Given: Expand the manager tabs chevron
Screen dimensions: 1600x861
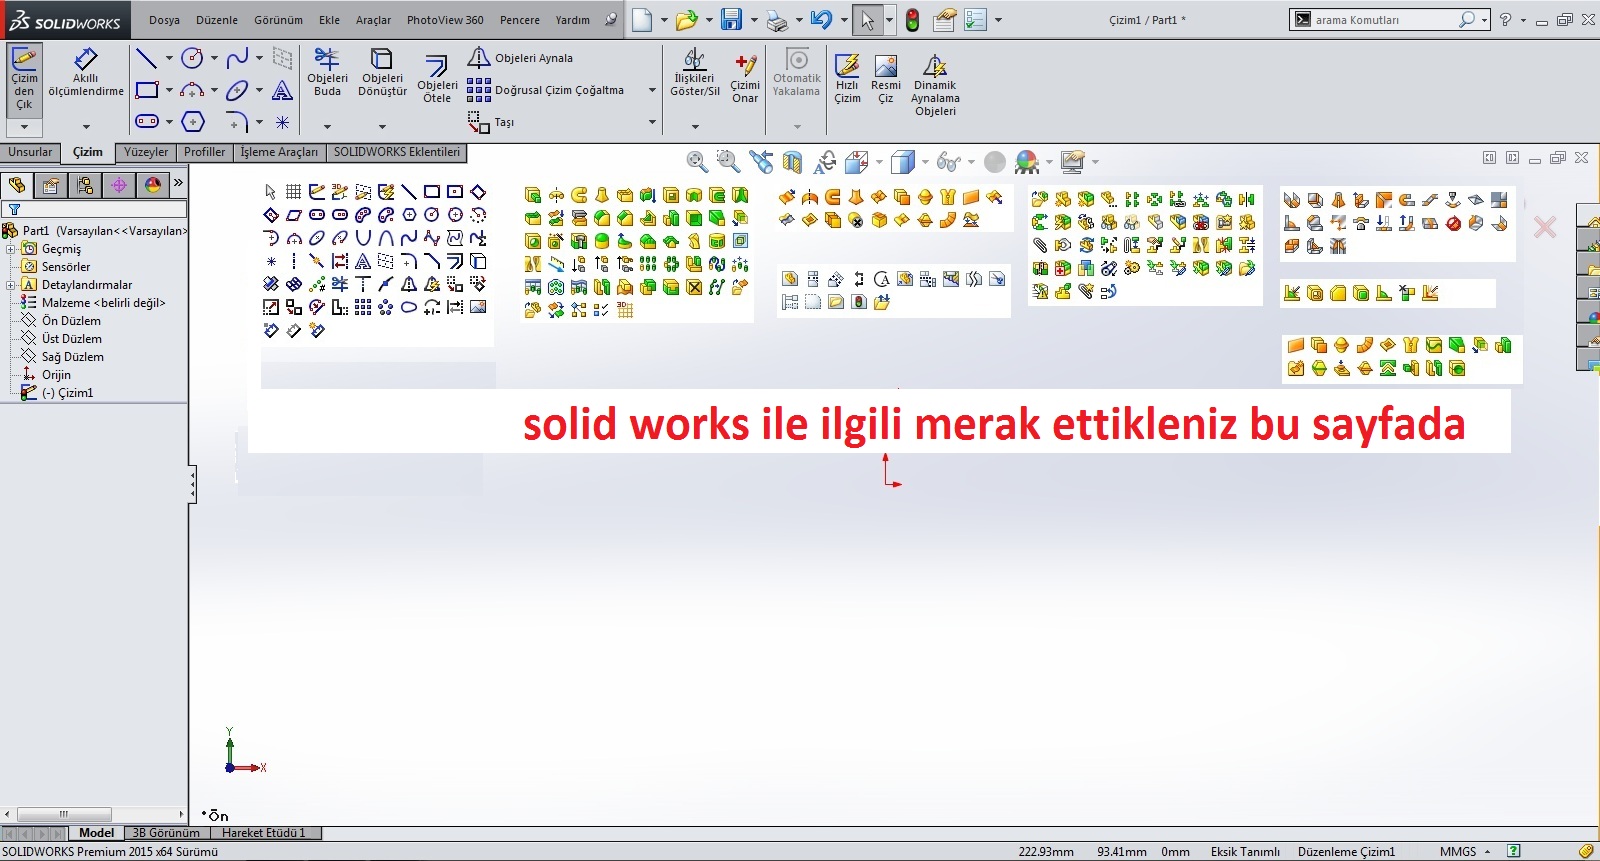Looking at the screenshot, I should coord(178,183).
